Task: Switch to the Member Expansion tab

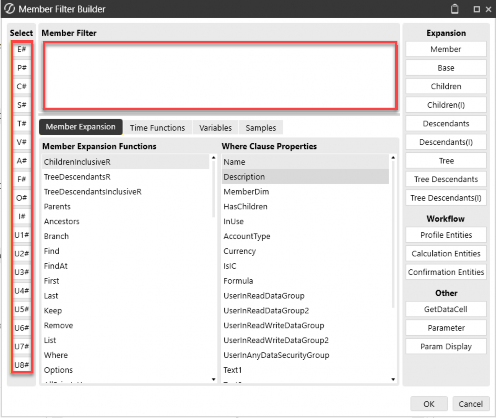Action: 81,127
